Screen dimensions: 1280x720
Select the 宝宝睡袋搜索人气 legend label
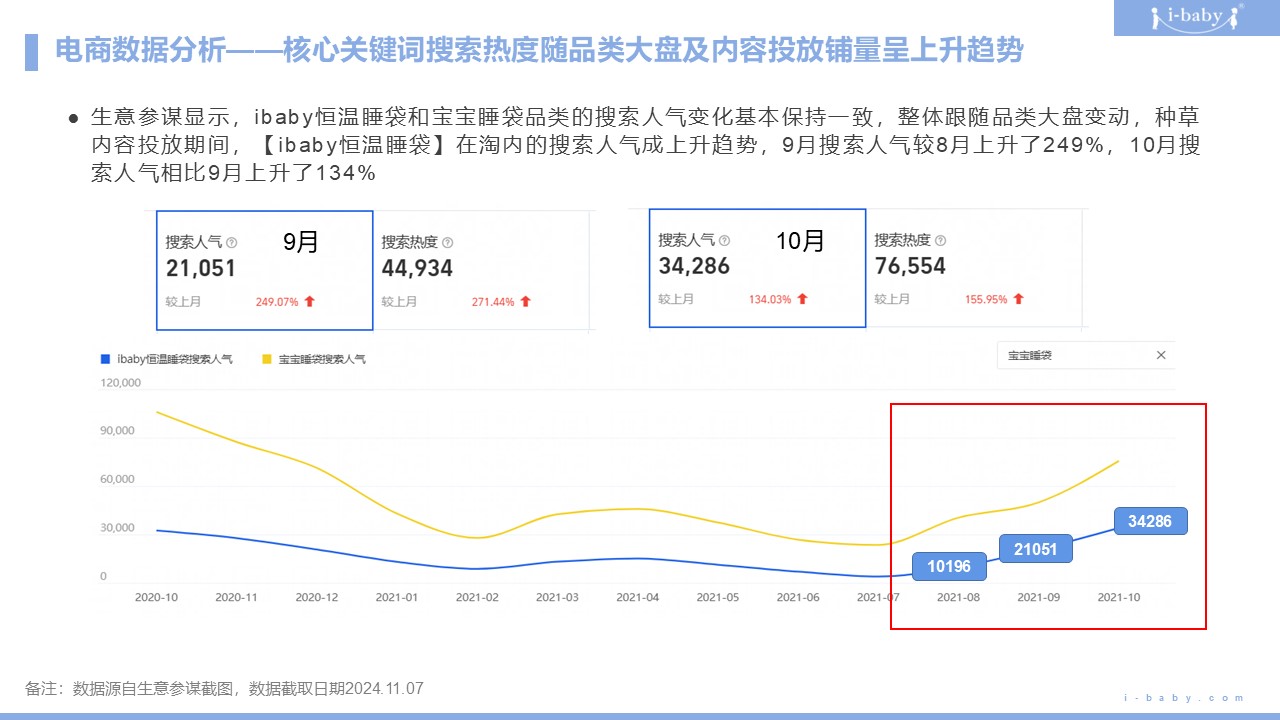click(x=322, y=358)
